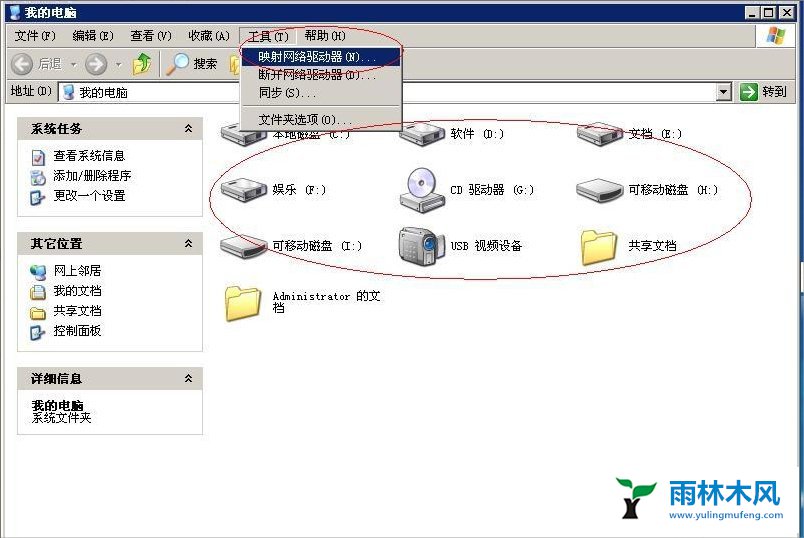
Task: Open the USB 视频设备 camera icon
Action: 421,245
